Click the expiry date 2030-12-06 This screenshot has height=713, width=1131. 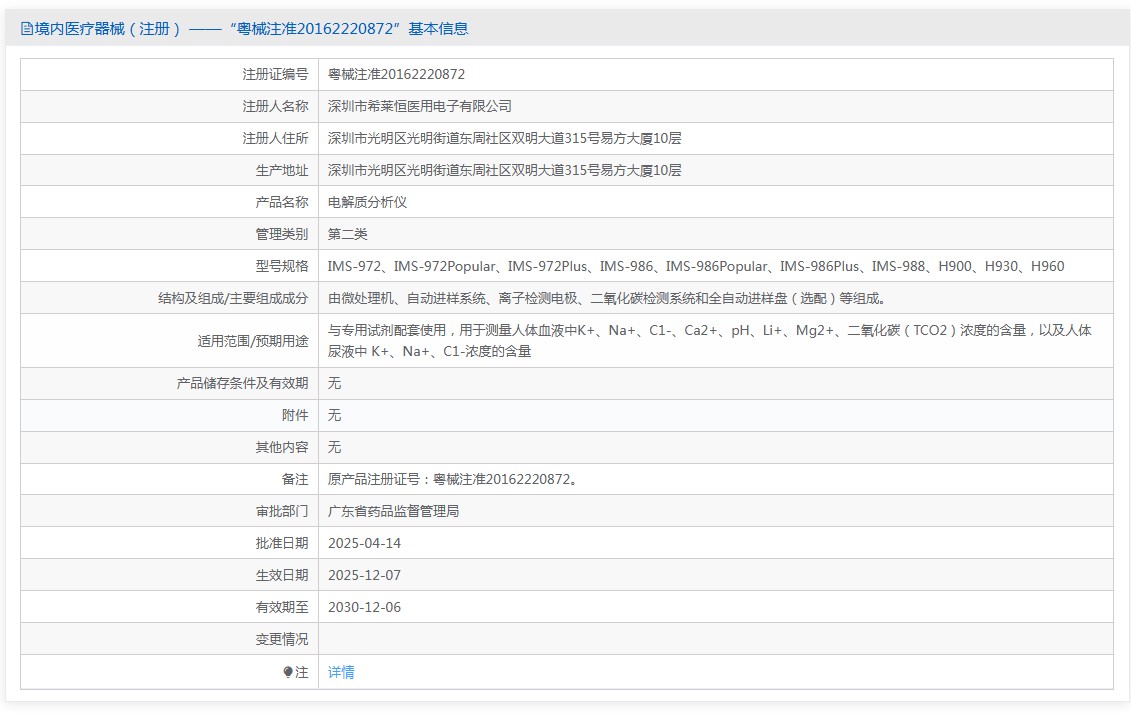click(364, 607)
